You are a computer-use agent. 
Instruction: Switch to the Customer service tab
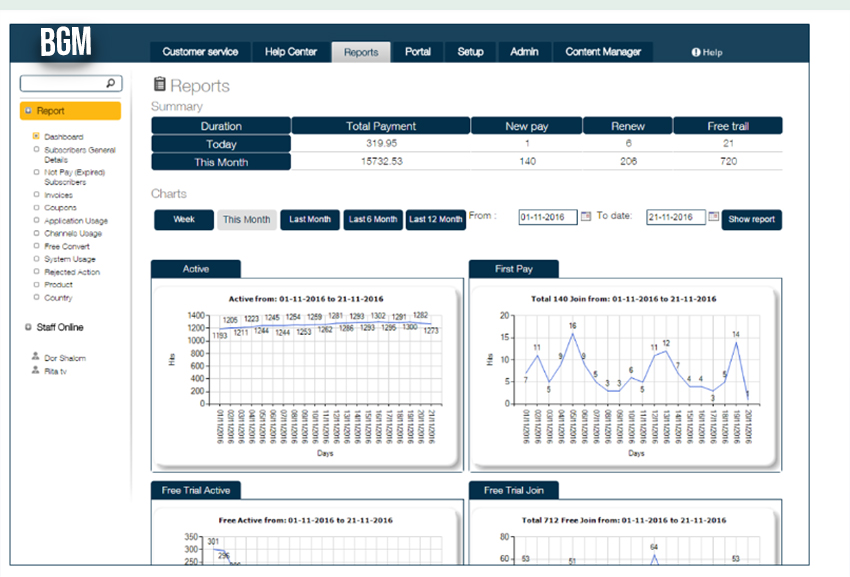(x=200, y=52)
